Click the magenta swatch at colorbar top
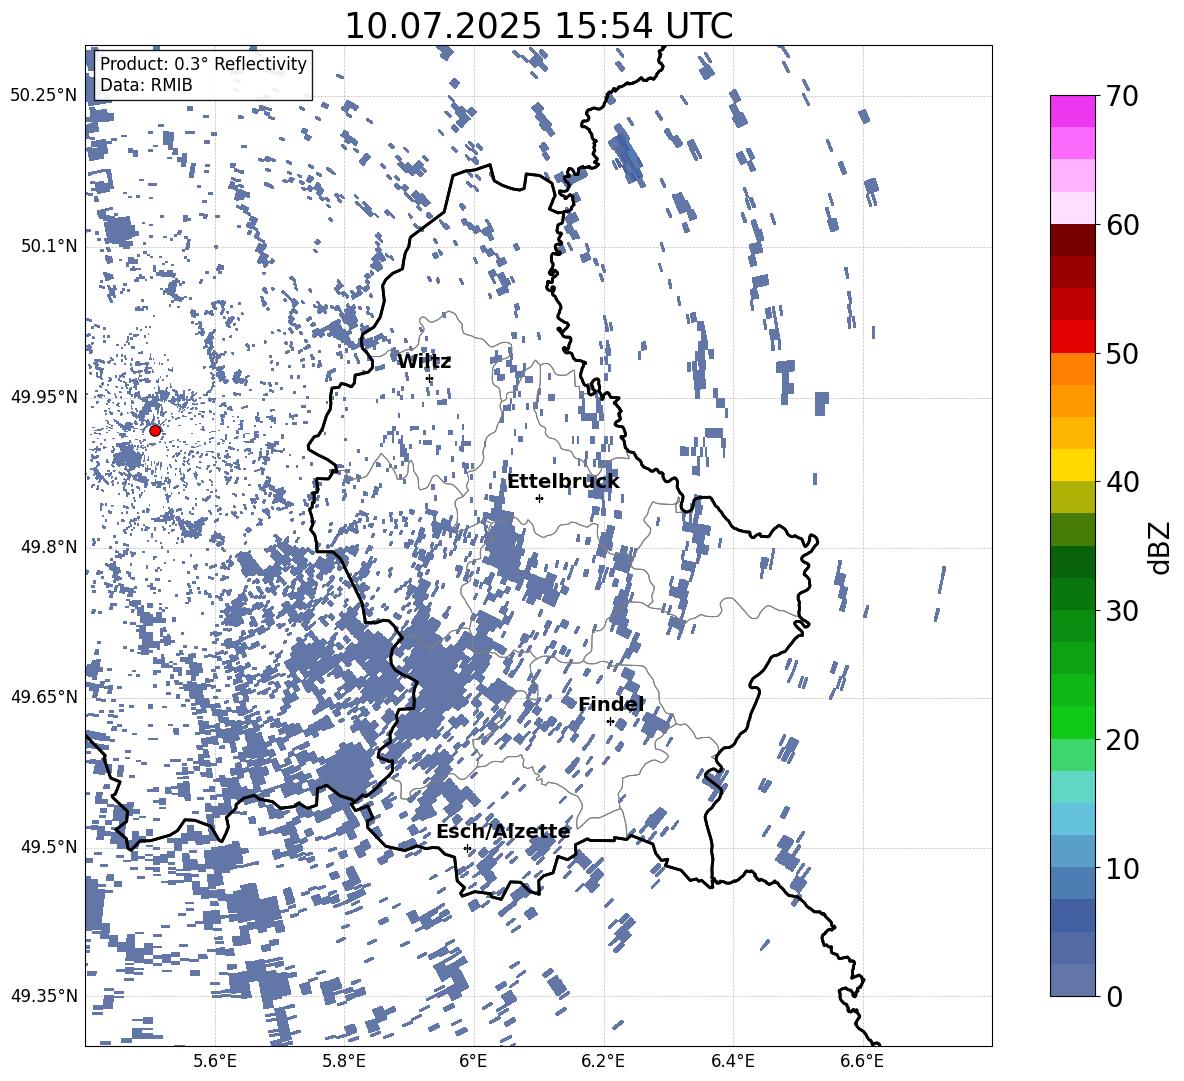Screen dimensions: 1184x1081 [1072, 111]
